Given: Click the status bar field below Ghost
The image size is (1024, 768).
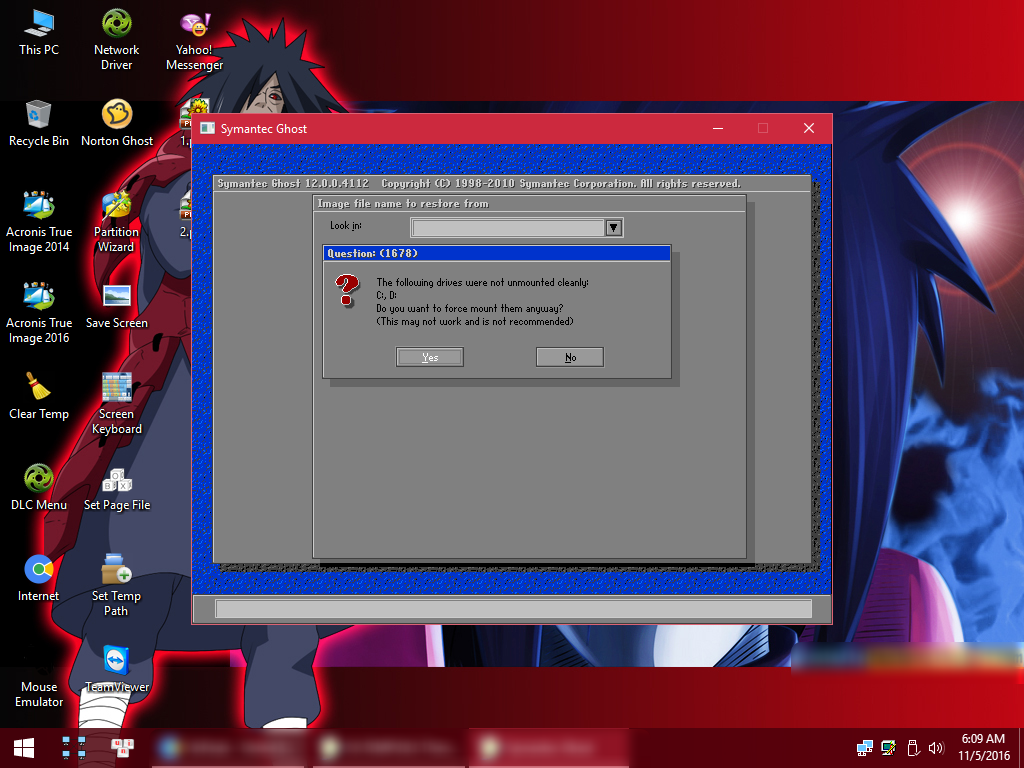Looking at the screenshot, I should (x=513, y=609).
